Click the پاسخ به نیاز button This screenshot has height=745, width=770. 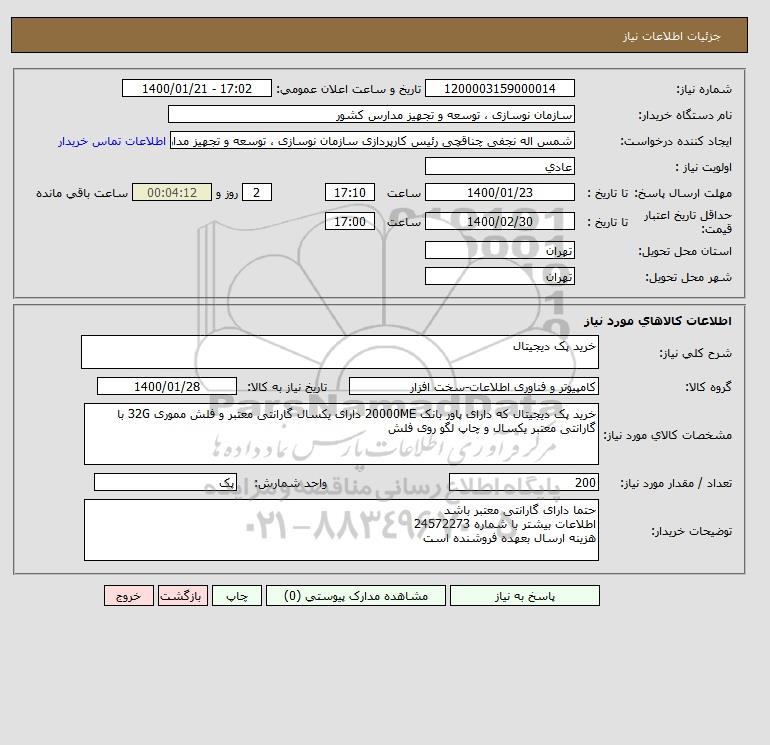click(524, 596)
